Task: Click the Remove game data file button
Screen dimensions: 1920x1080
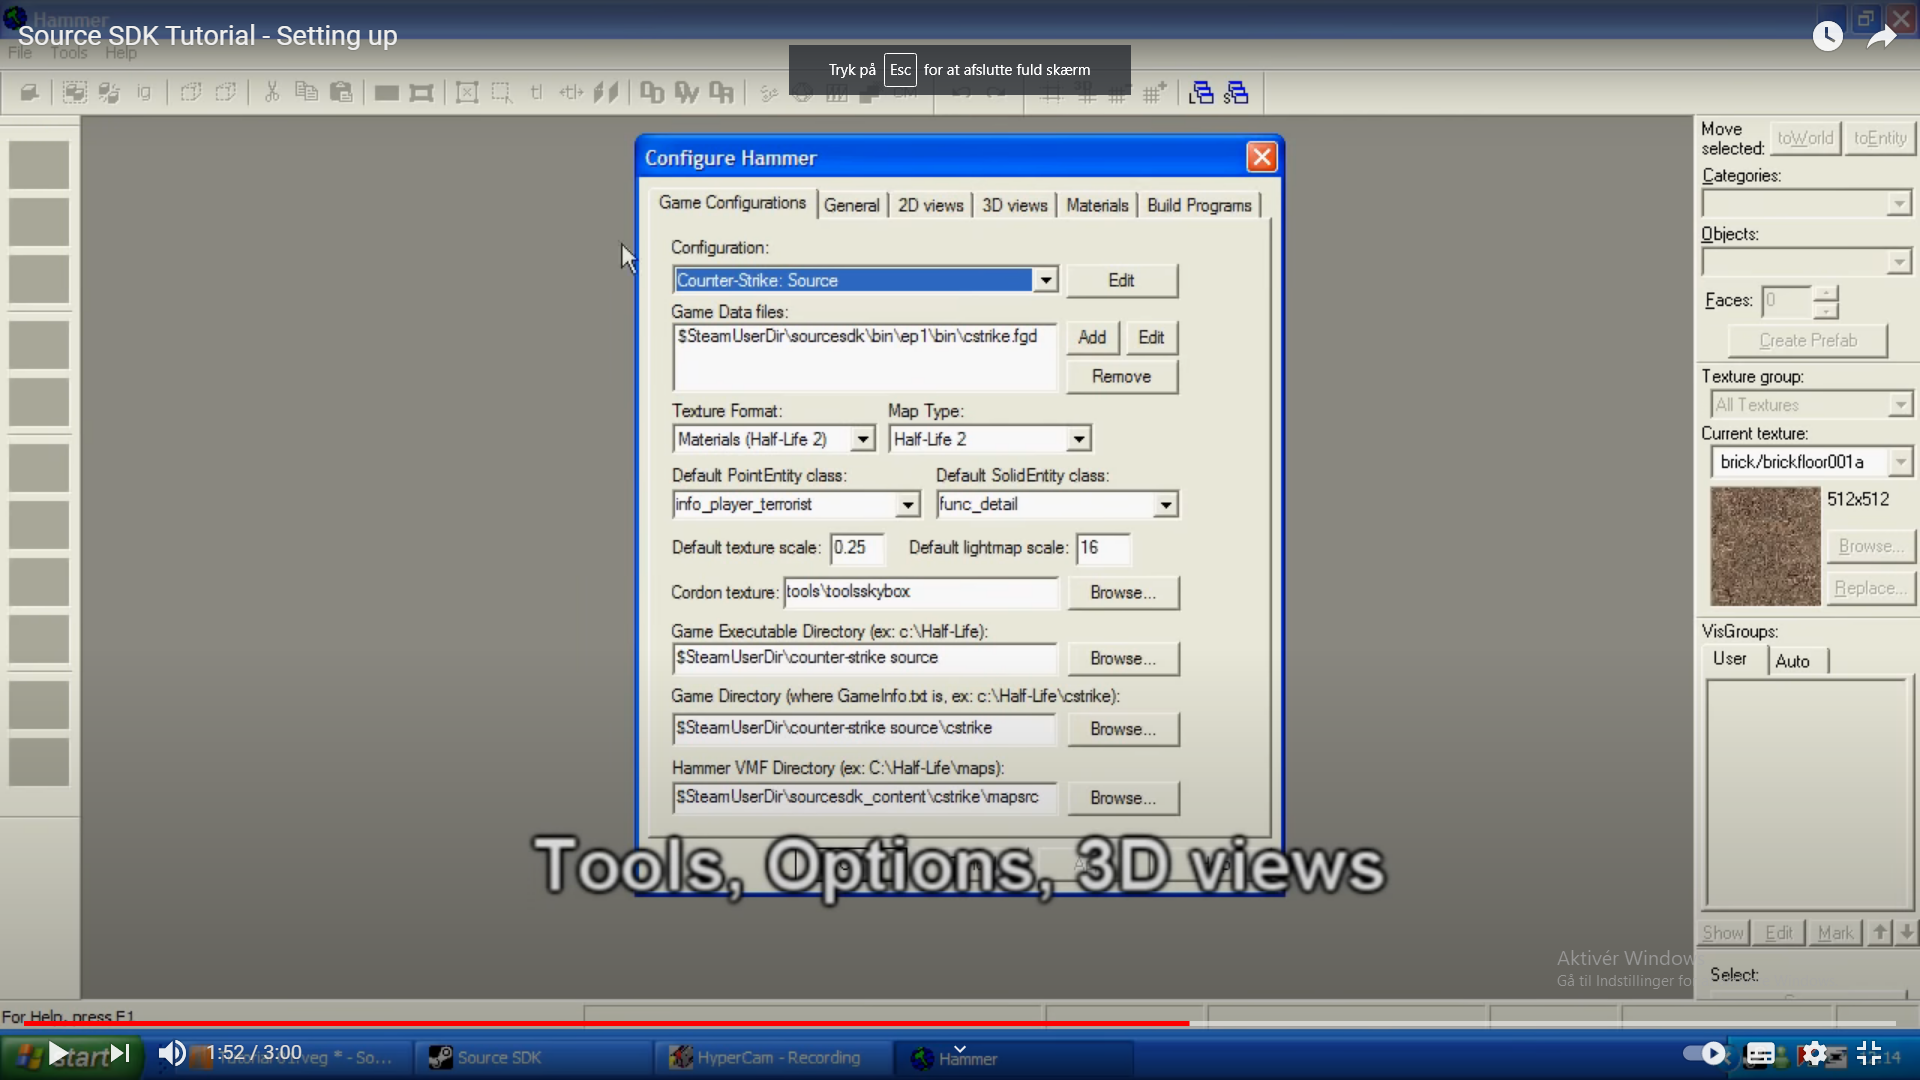Action: (x=1121, y=376)
